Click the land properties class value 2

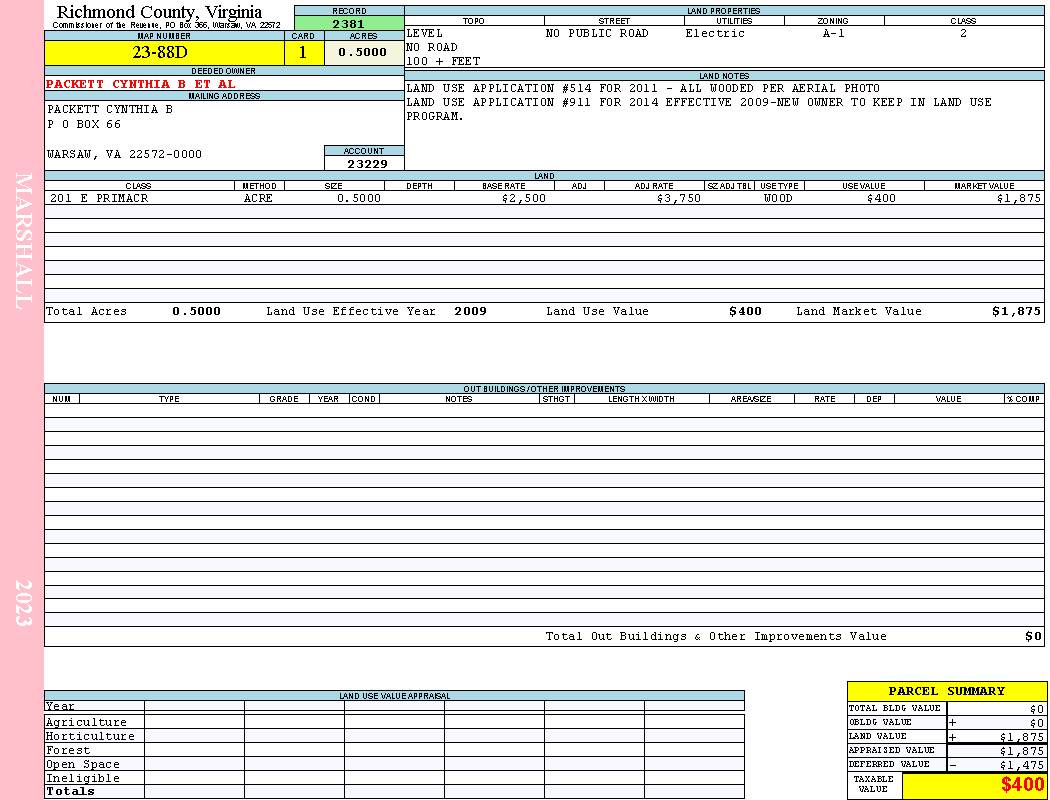963,33
